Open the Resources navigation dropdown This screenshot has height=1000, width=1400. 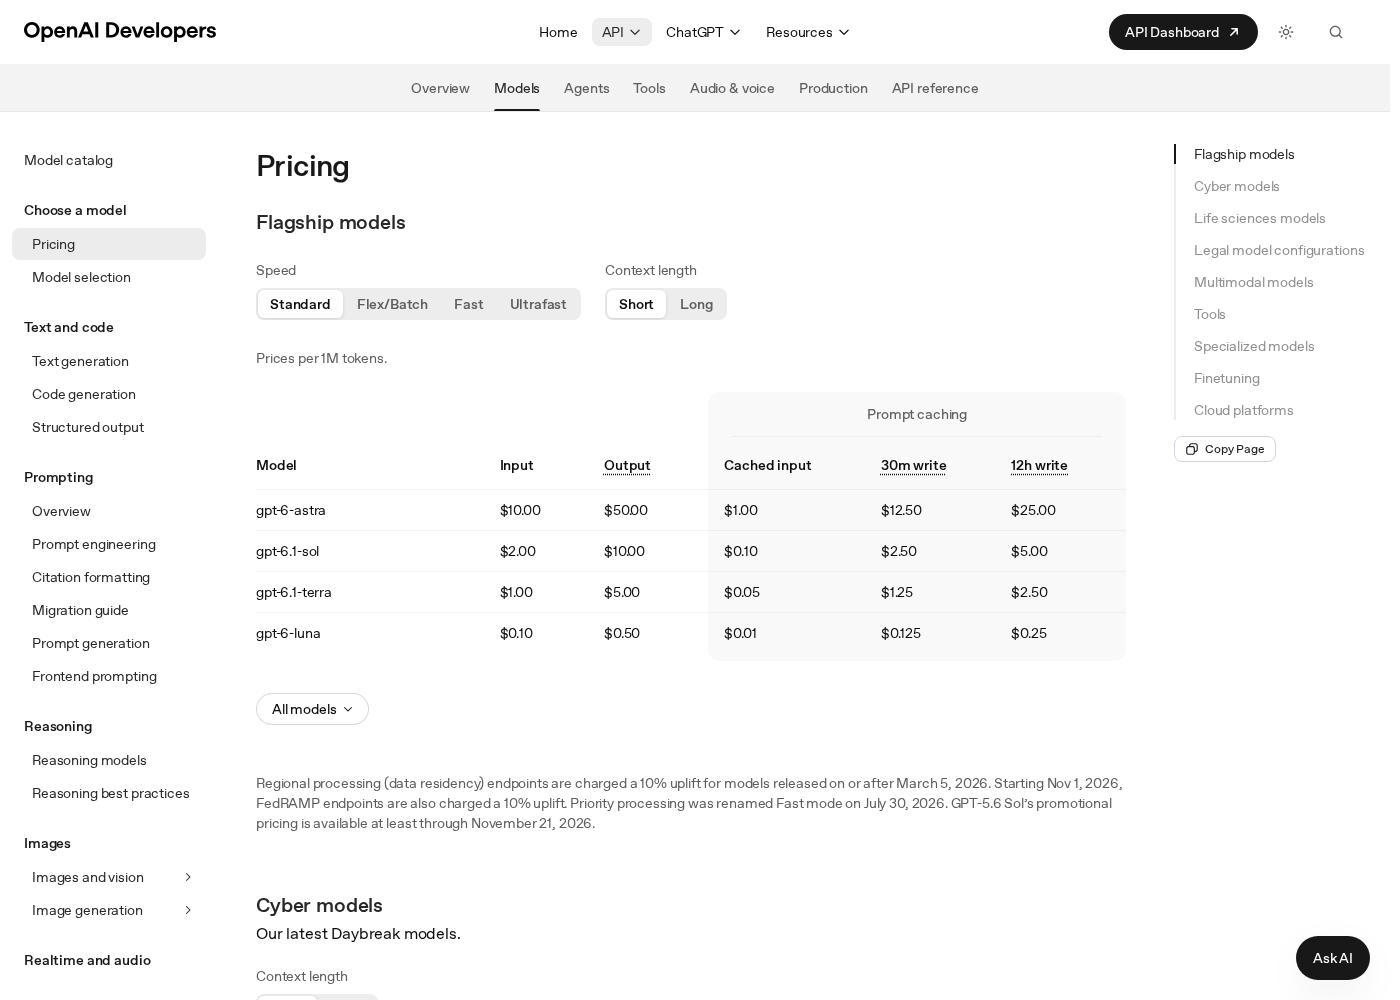tap(808, 32)
